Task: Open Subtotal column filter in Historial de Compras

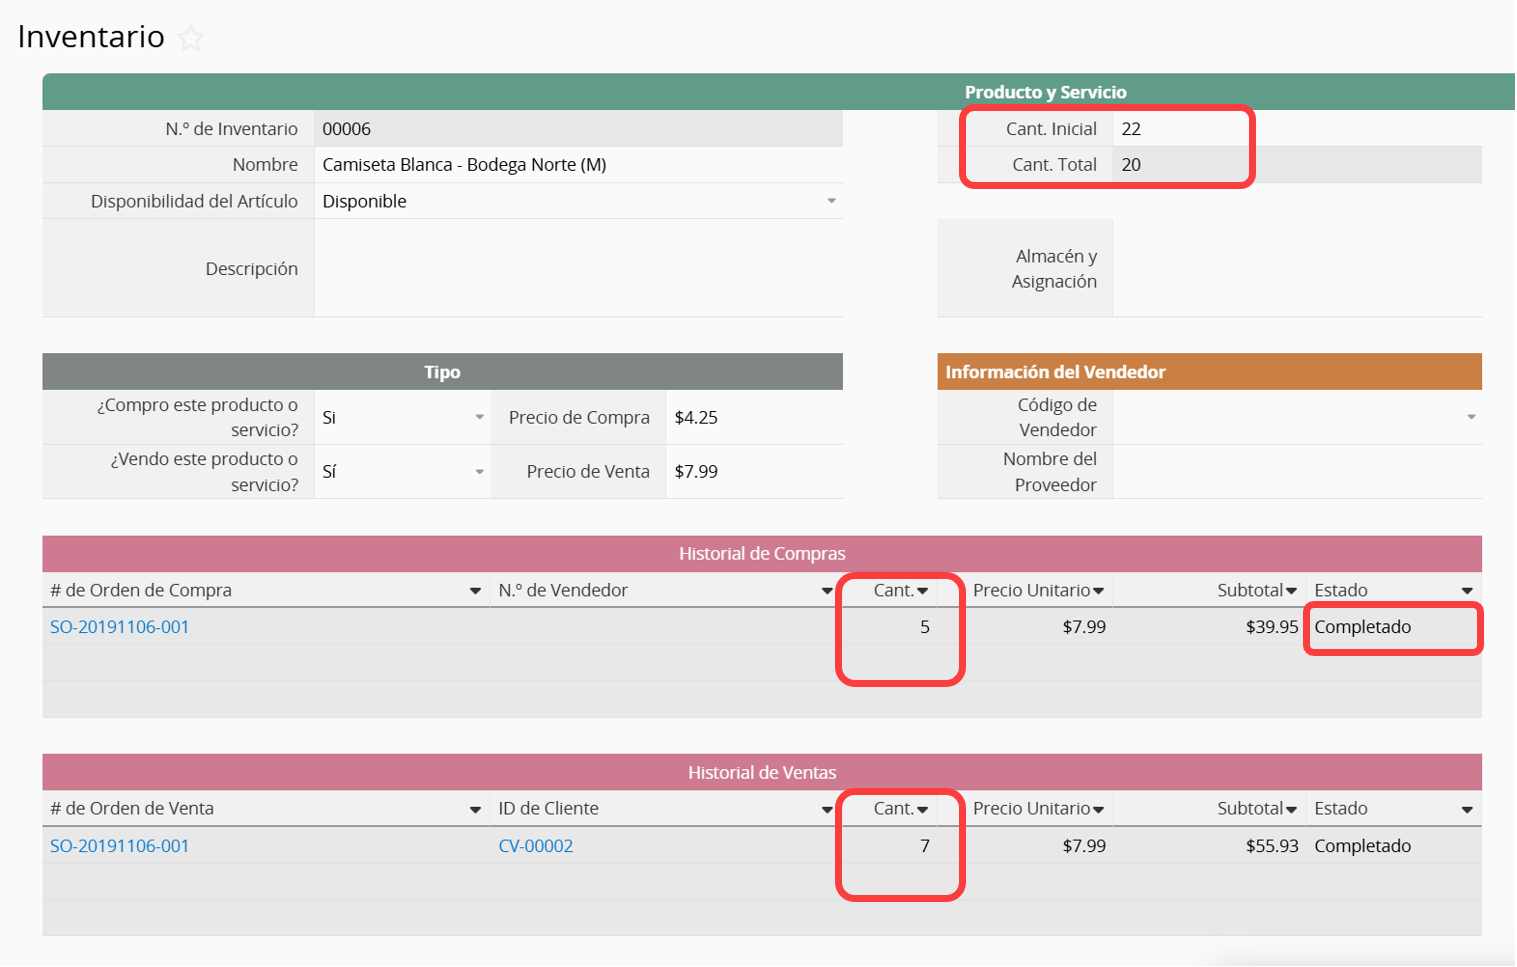Action: tap(1291, 591)
